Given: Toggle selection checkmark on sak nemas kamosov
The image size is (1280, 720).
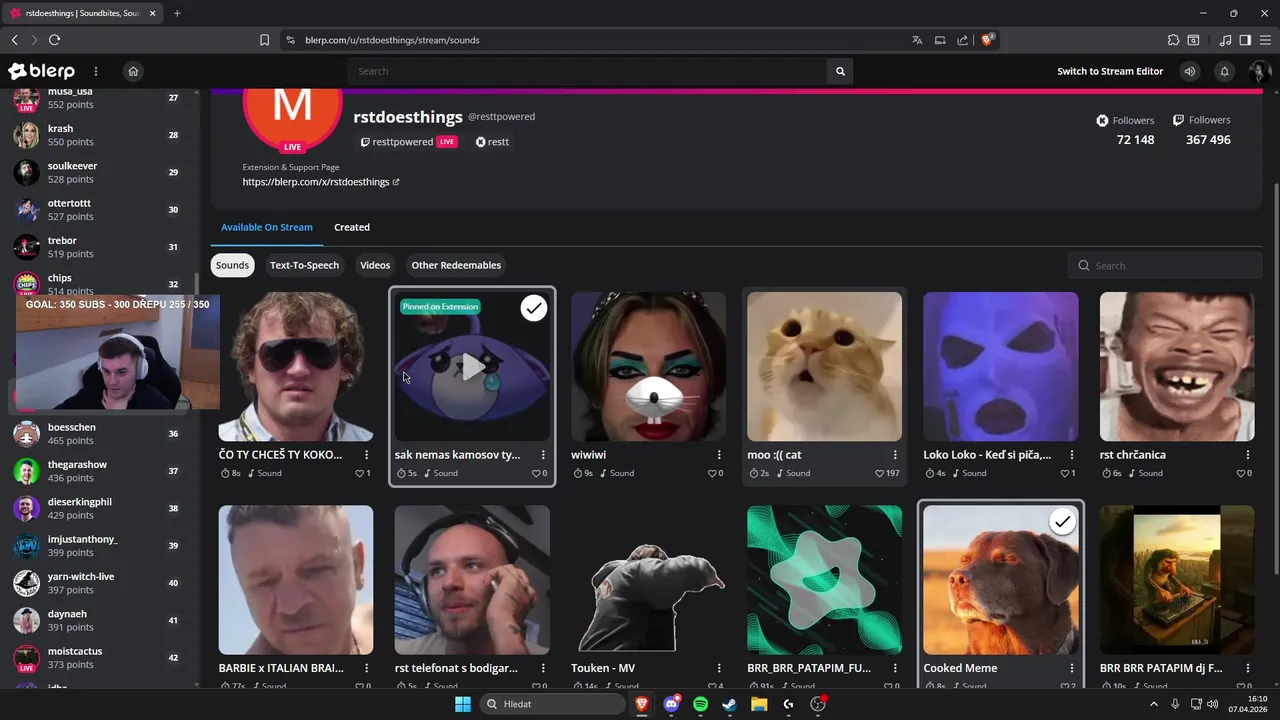Looking at the screenshot, I should coord(534,308).
